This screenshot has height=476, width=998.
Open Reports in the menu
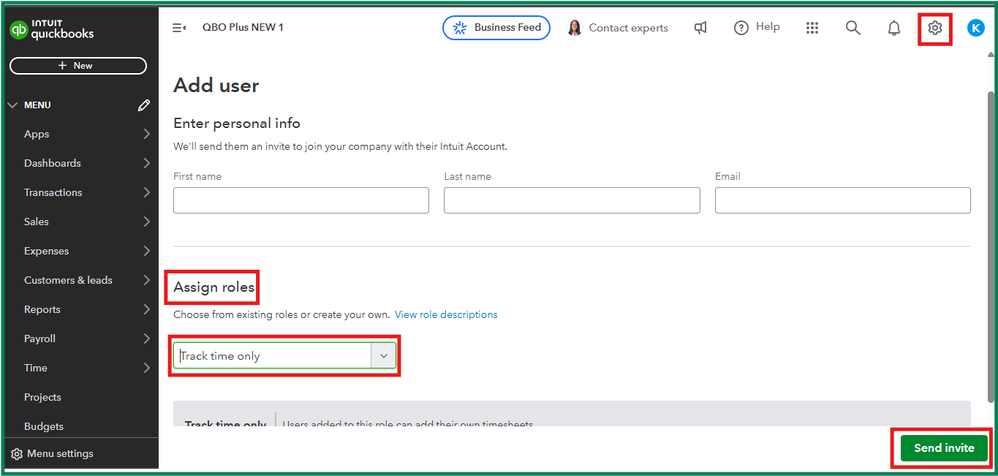click(42, 310)
